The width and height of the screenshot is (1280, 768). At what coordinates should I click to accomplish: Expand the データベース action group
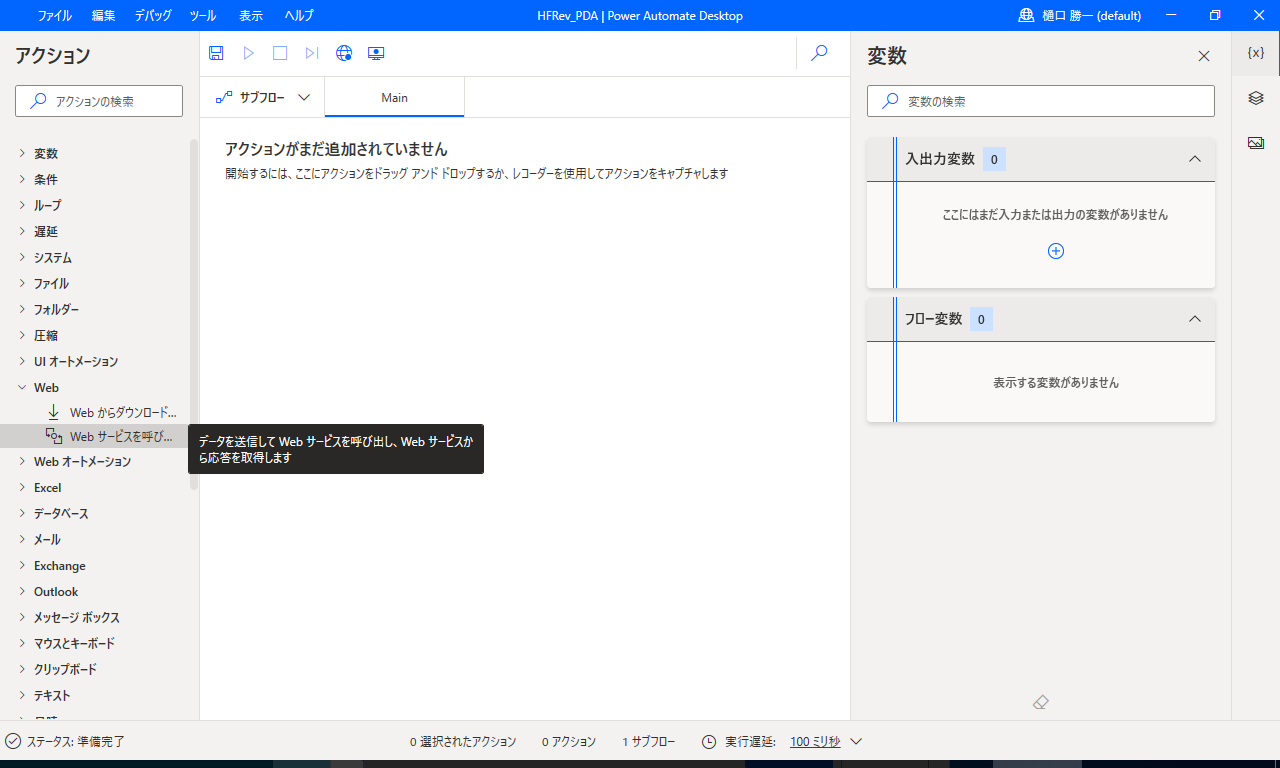[23, 513]
